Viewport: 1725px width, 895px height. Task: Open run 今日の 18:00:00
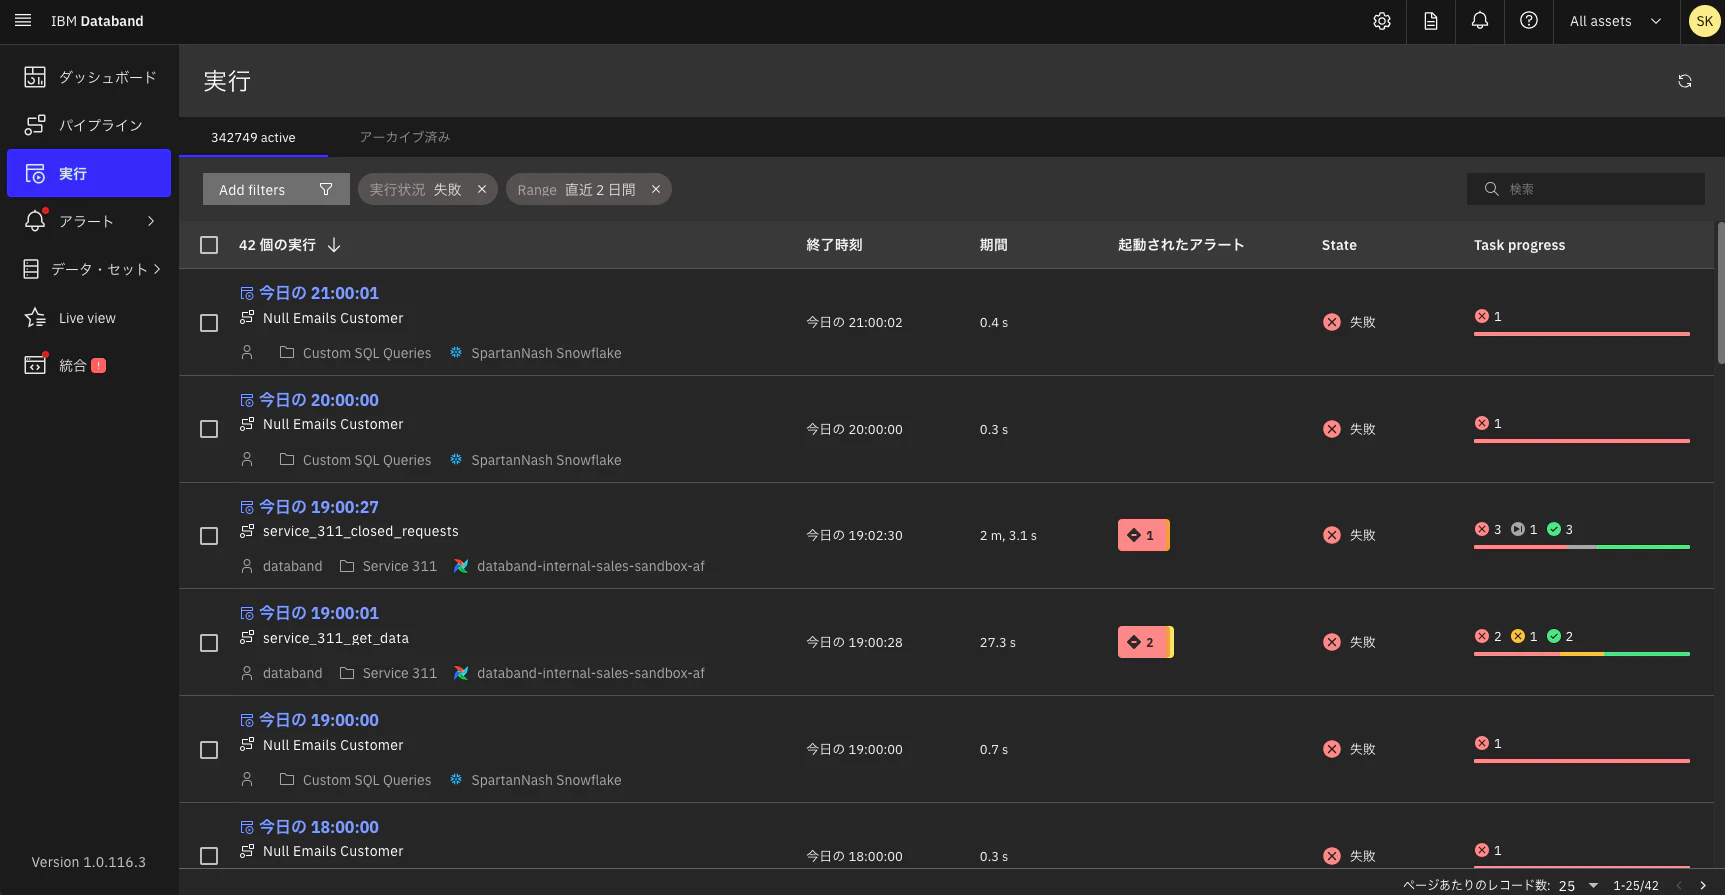tap(319, 827)
